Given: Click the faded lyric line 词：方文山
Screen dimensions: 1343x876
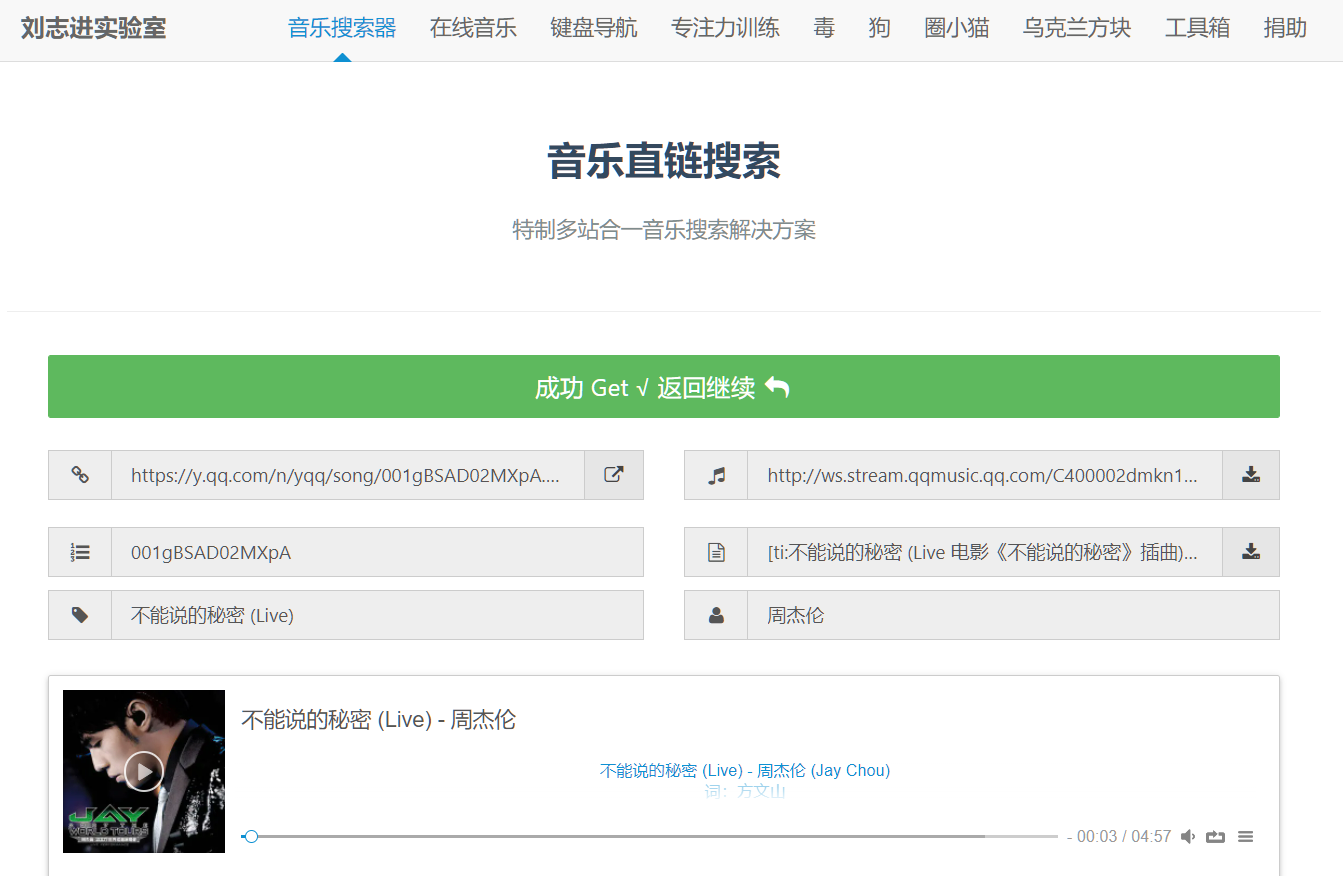Looking at the screenshot, I should tap(745, 791).
